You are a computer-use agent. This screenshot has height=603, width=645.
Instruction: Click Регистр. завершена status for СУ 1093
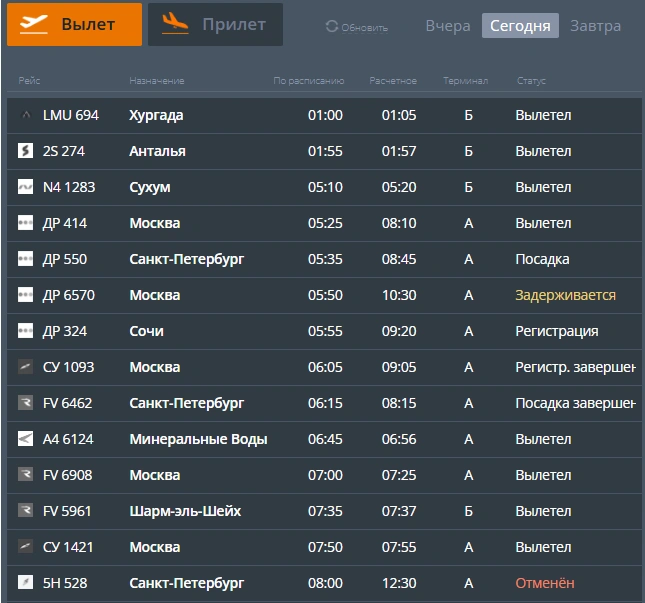(x=575, y=367)
